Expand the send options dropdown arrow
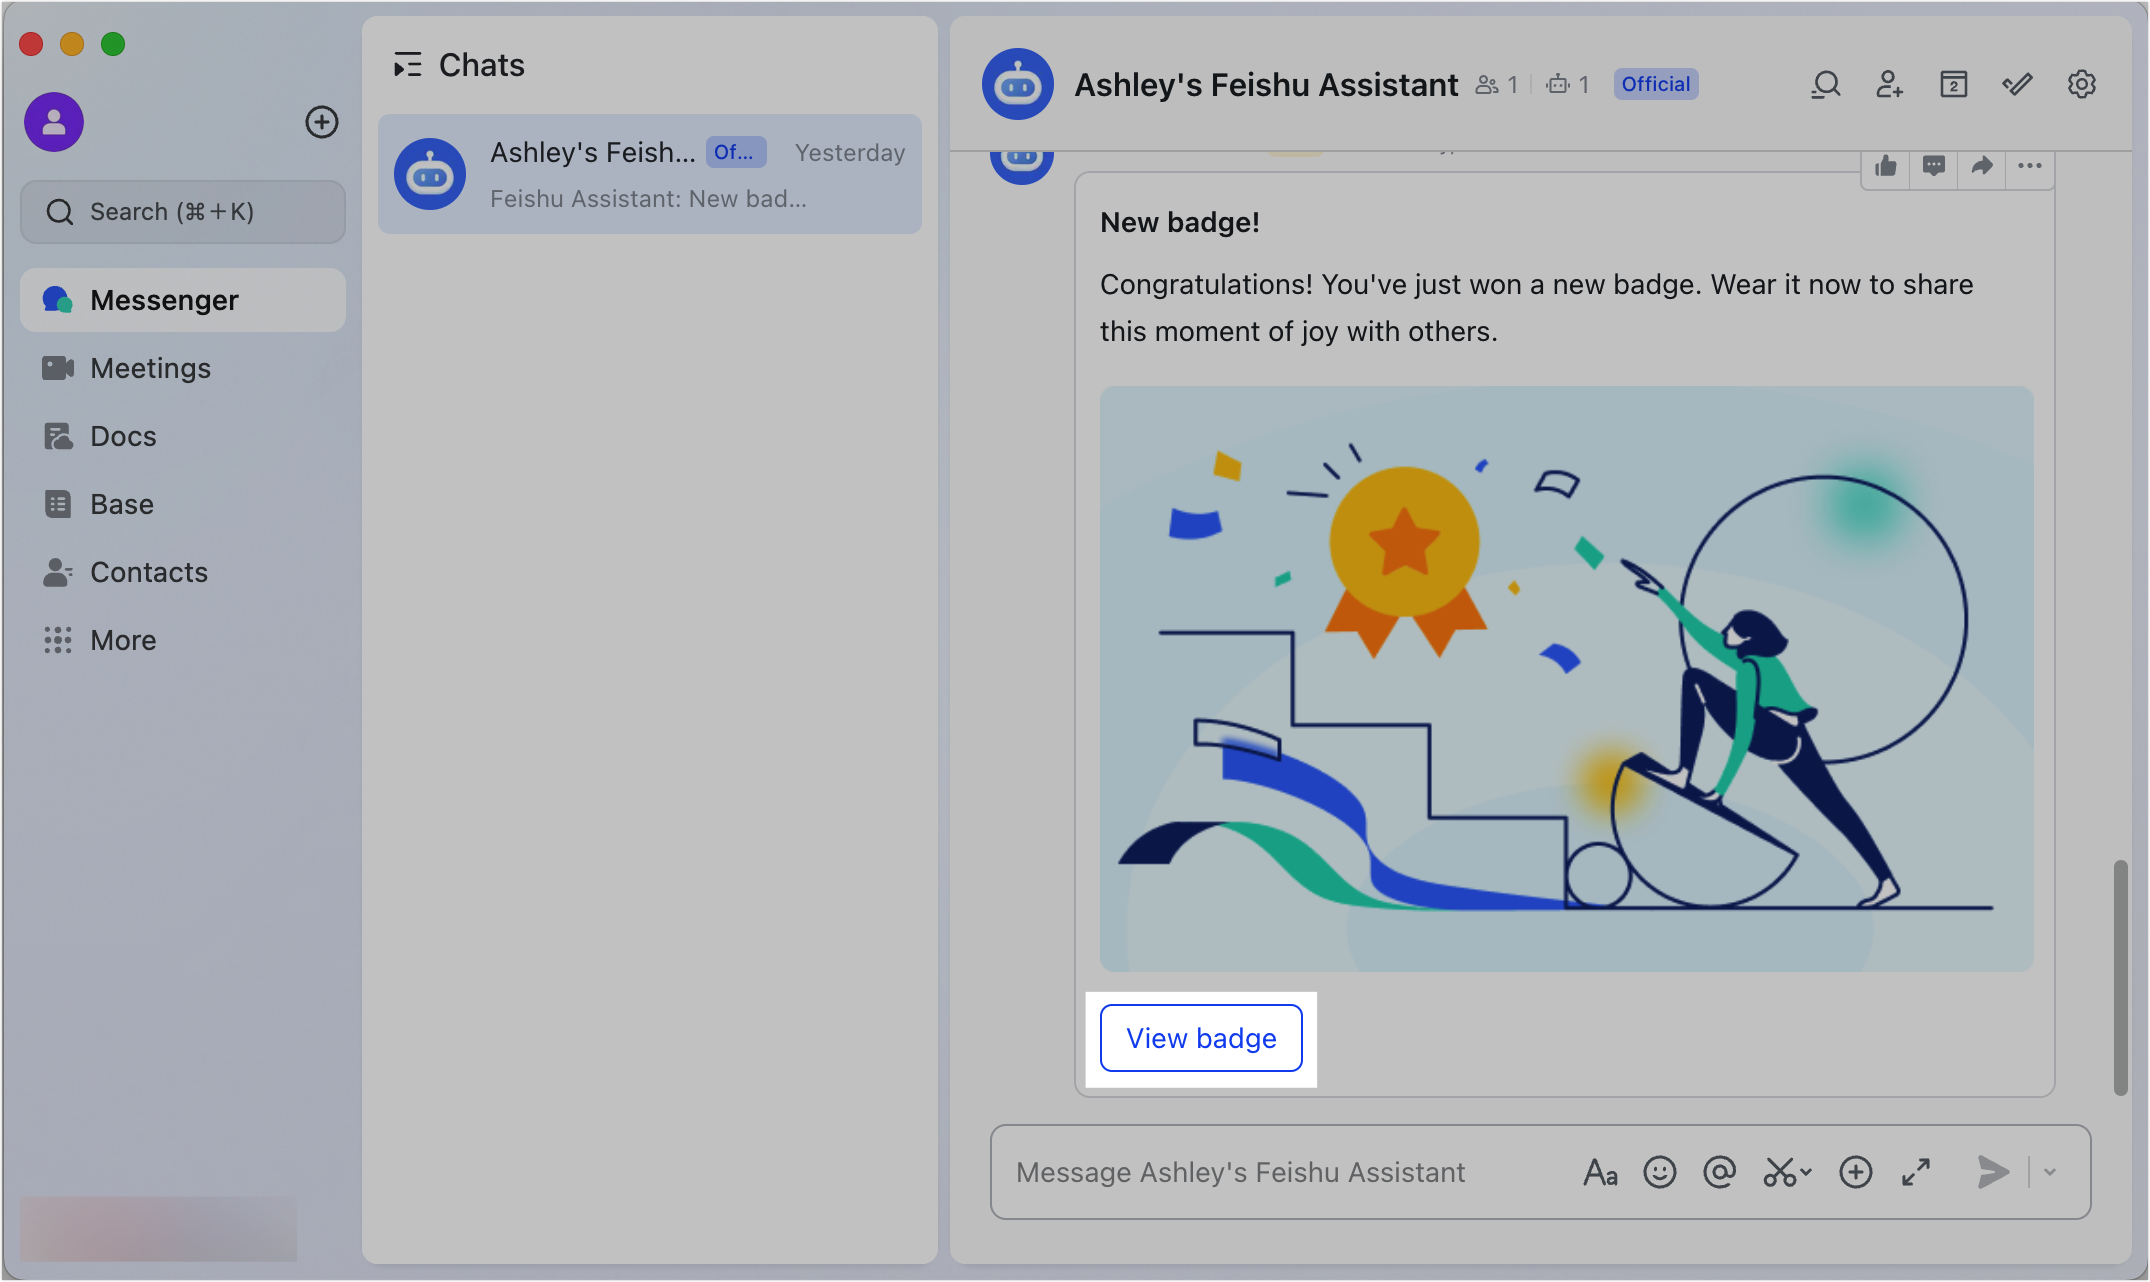 coord(2050,1172)
